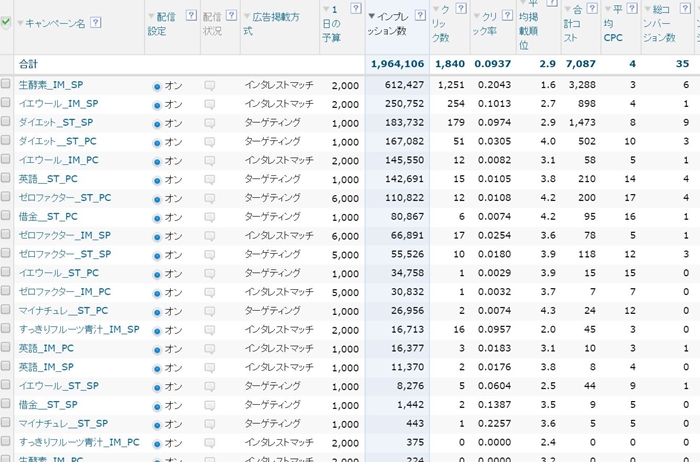Click comment bubble icon for 英語_IM_SP
This screenshot has height=462, width=700.
[209, 368]
